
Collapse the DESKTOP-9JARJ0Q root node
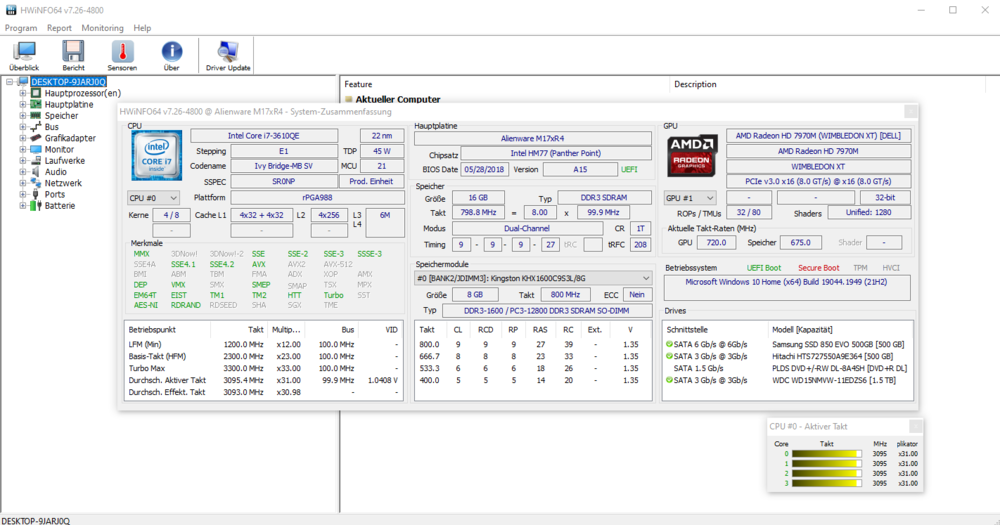tap(11, 82)
